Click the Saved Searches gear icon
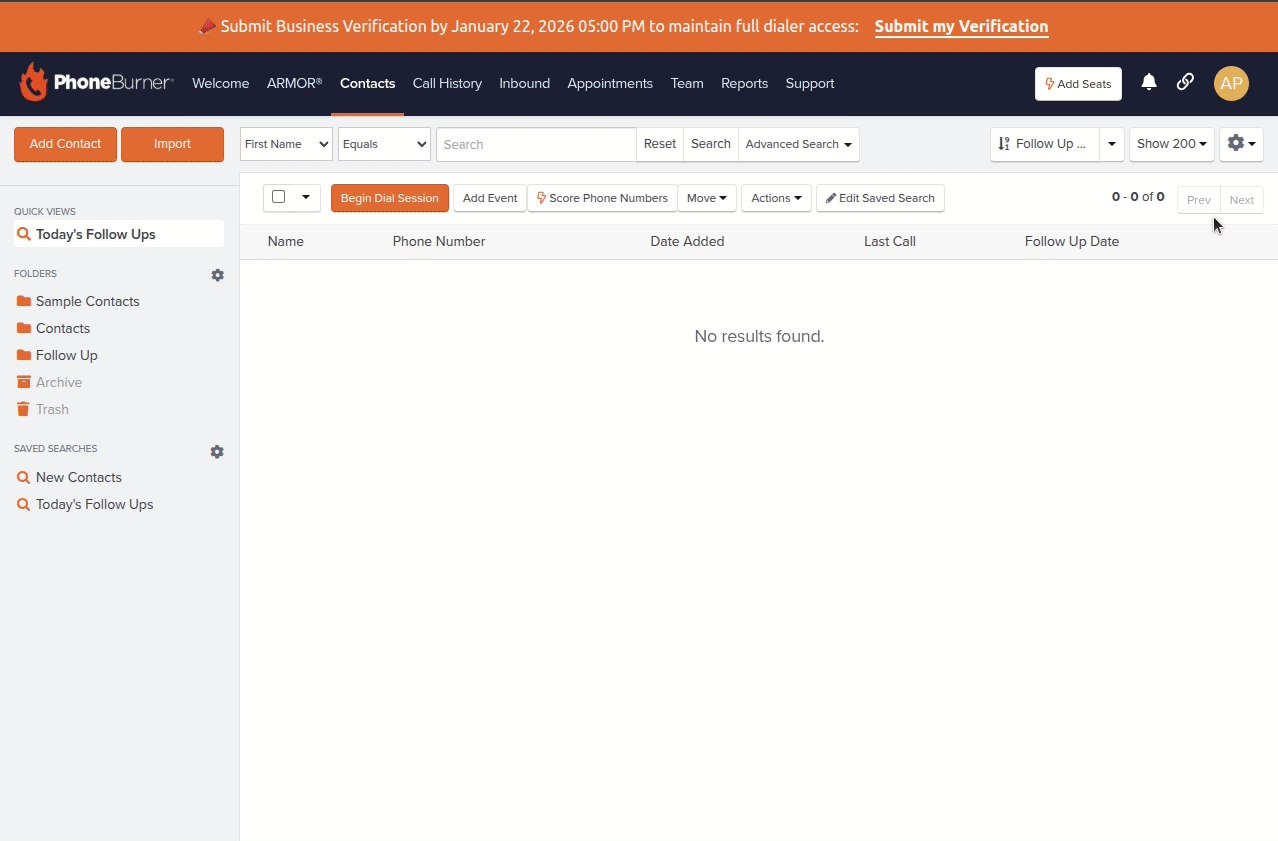 [217, 452]
